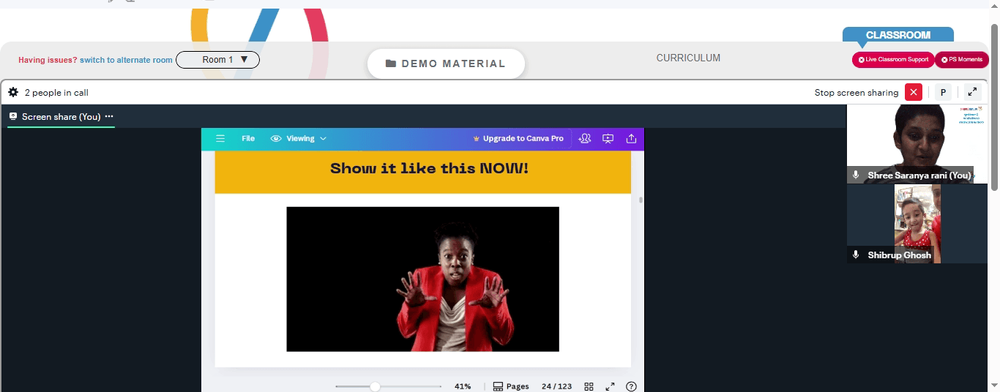Select Shibrup Ghosh video thumbnail

(x=916, y=224)
